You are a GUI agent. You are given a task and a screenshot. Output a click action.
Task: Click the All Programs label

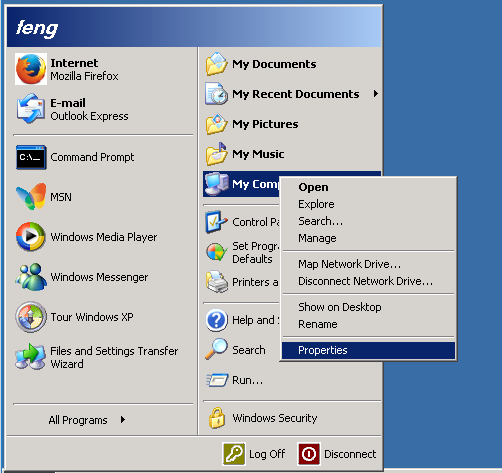[x=78, y=420]
